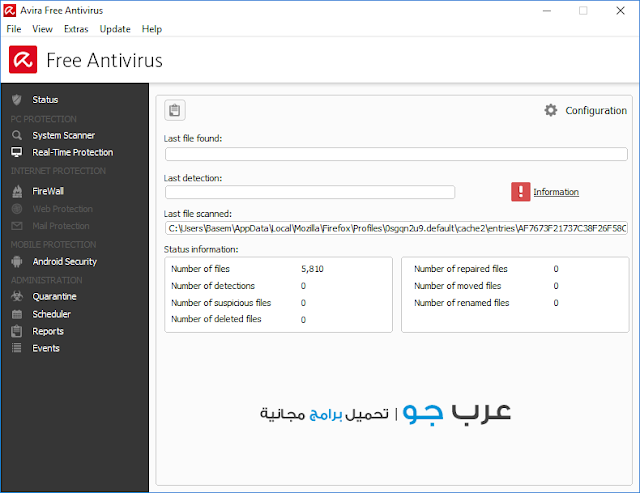Select the Mail Protection entry
640x493 pixels.
tap(61, 226)
